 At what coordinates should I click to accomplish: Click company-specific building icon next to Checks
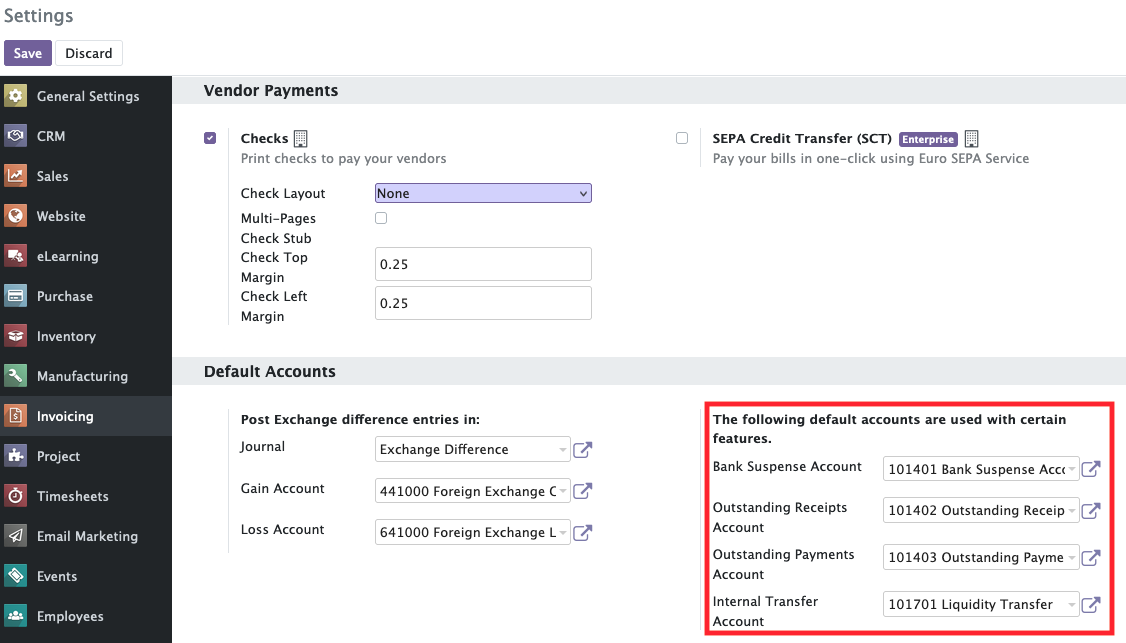[x=301, y=139]
